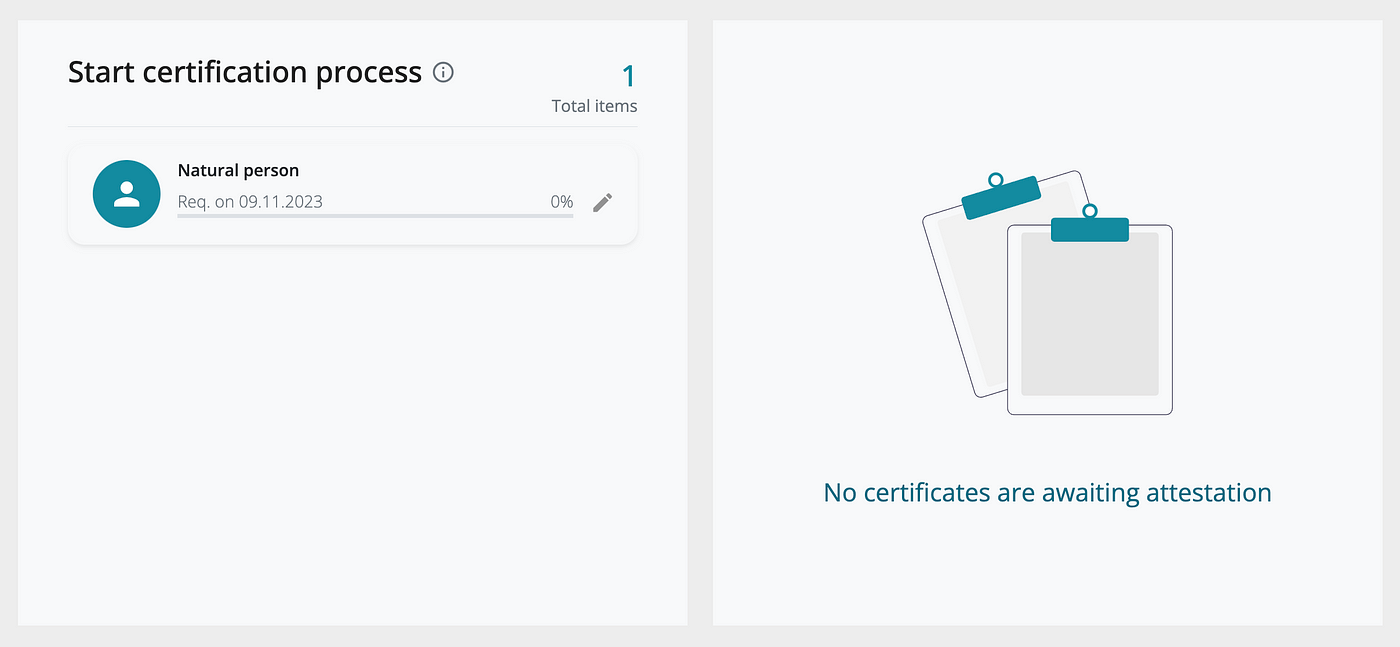1400x647 pixels.
Task: Click the Start certification process heading
Action: coord(245,72)
